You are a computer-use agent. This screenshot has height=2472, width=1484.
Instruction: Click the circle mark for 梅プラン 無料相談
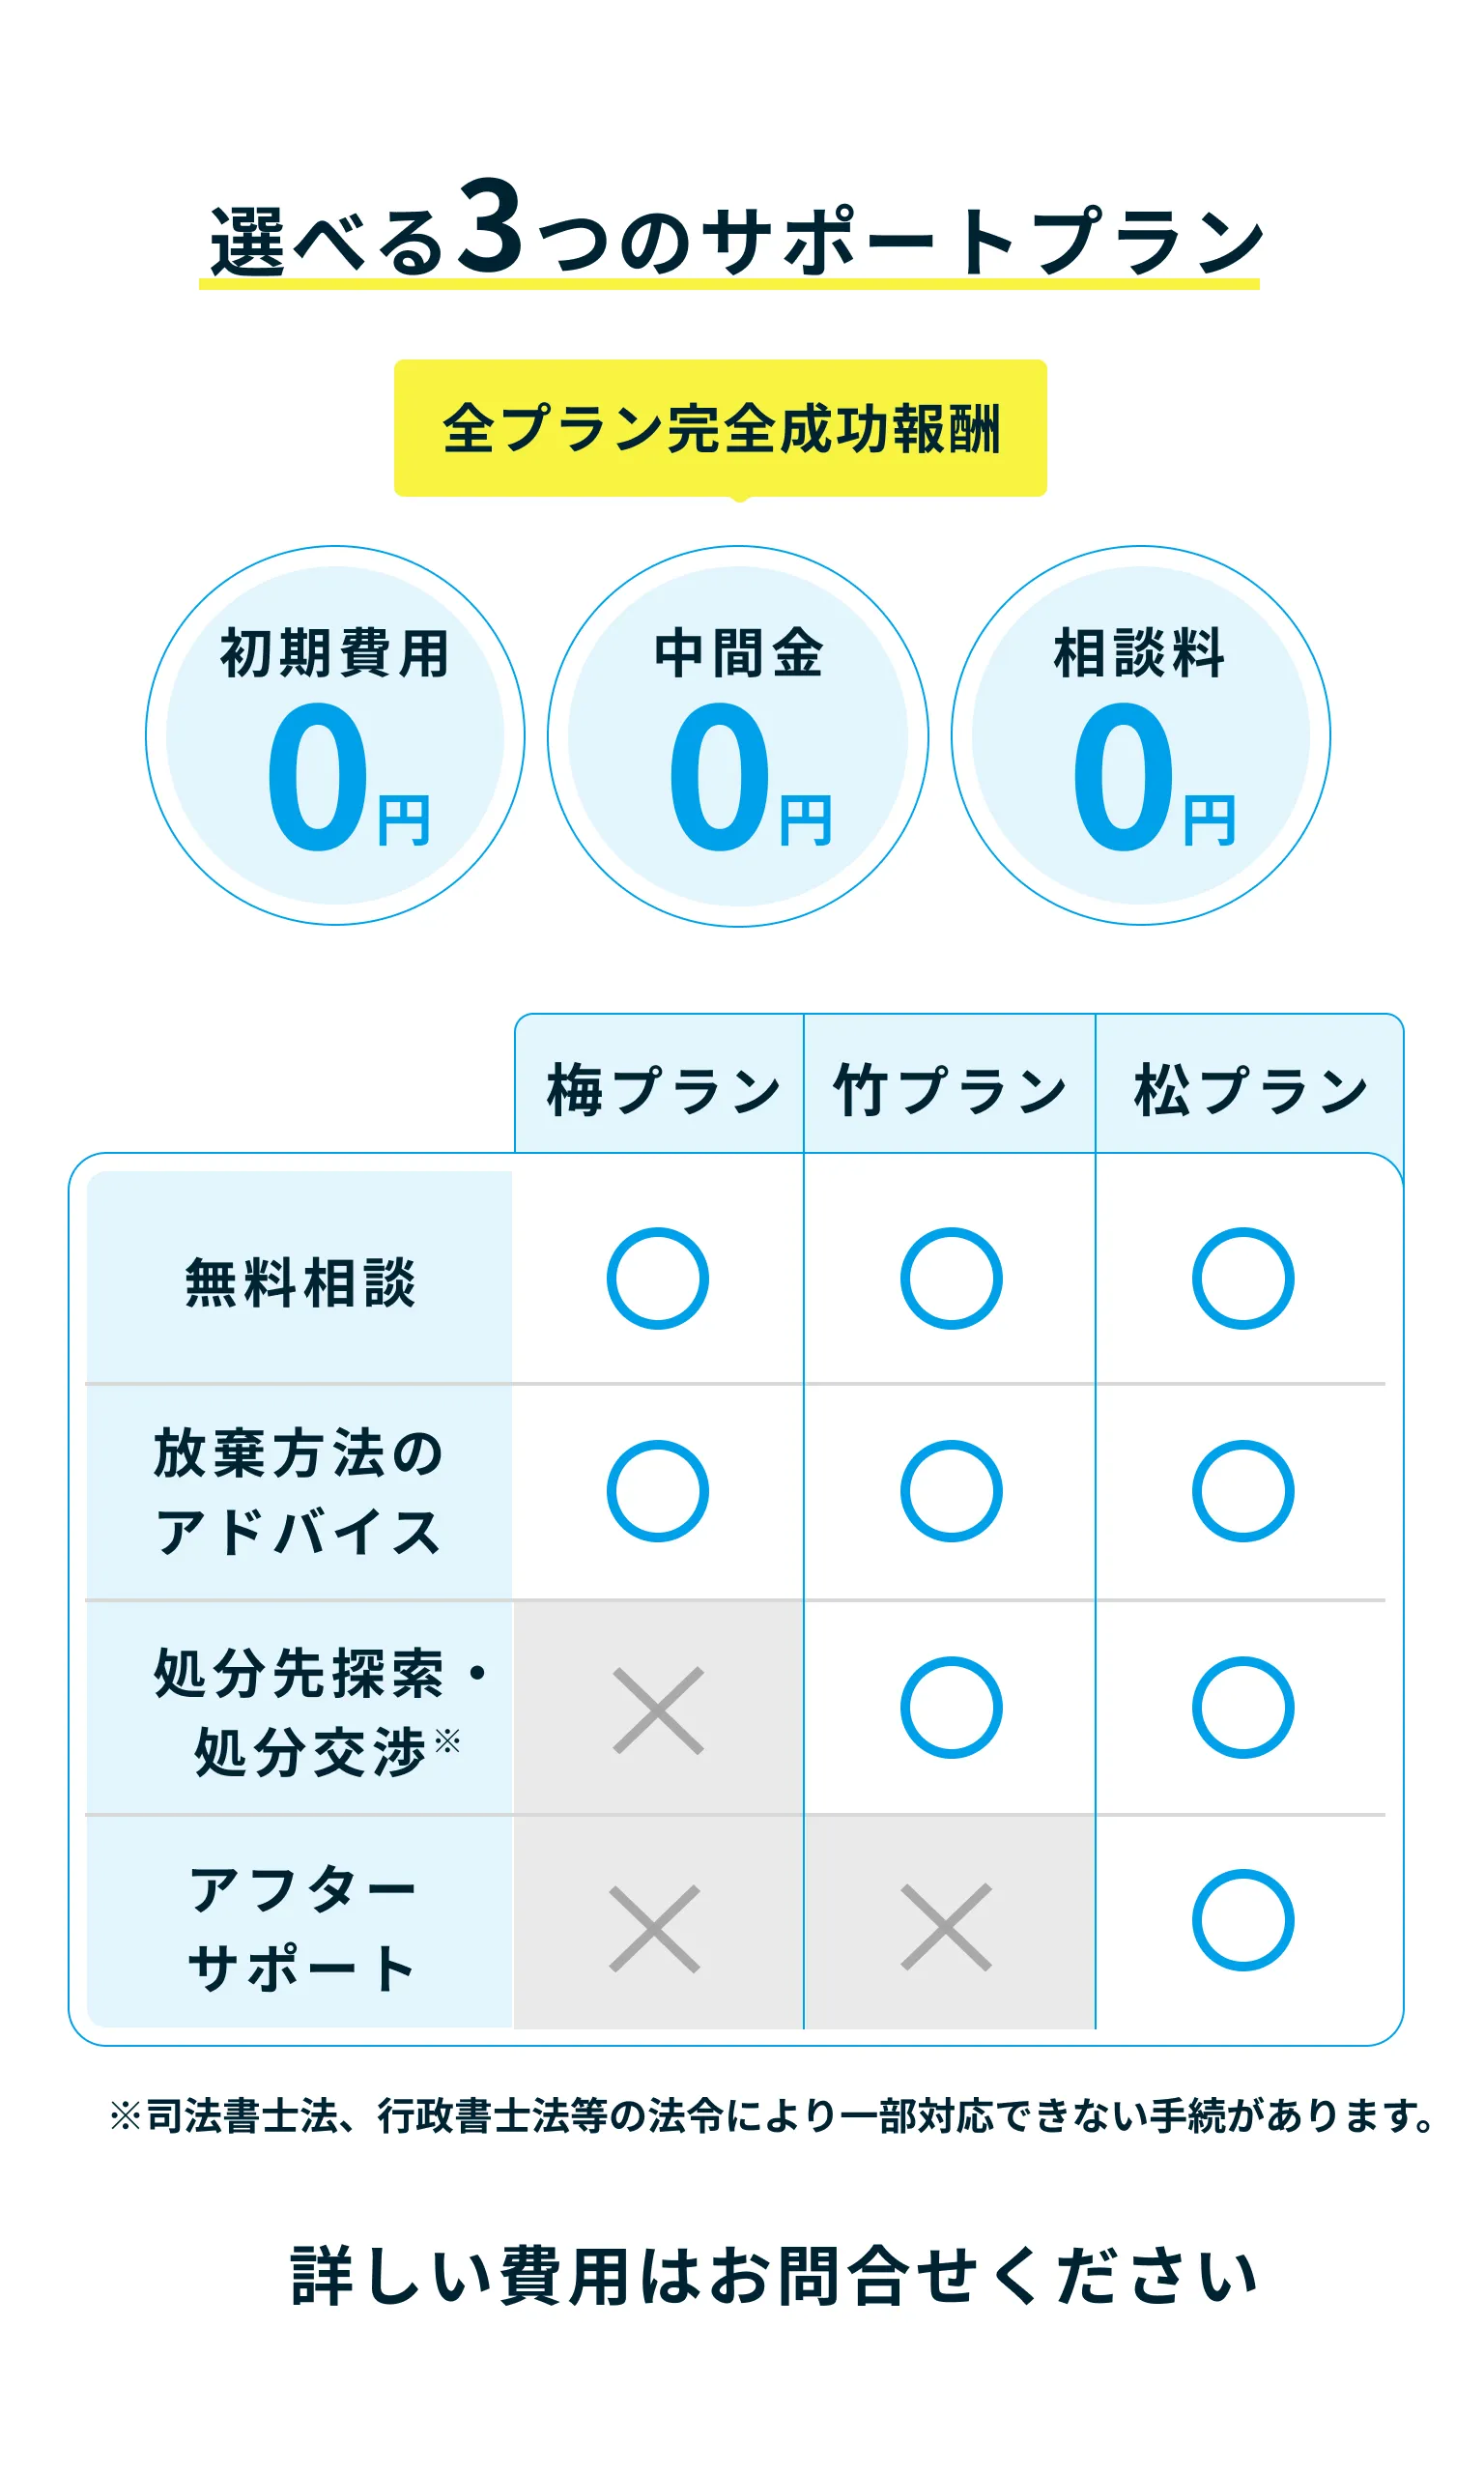[657, 1278]
